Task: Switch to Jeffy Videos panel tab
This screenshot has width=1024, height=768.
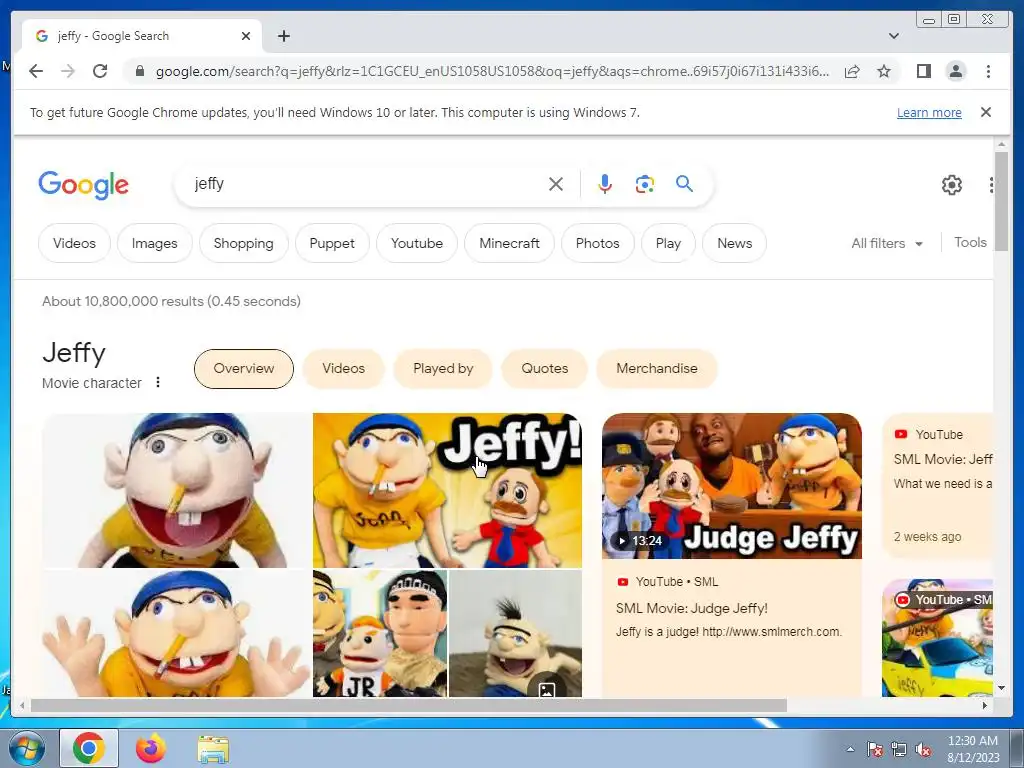Action: click(344, 368)
